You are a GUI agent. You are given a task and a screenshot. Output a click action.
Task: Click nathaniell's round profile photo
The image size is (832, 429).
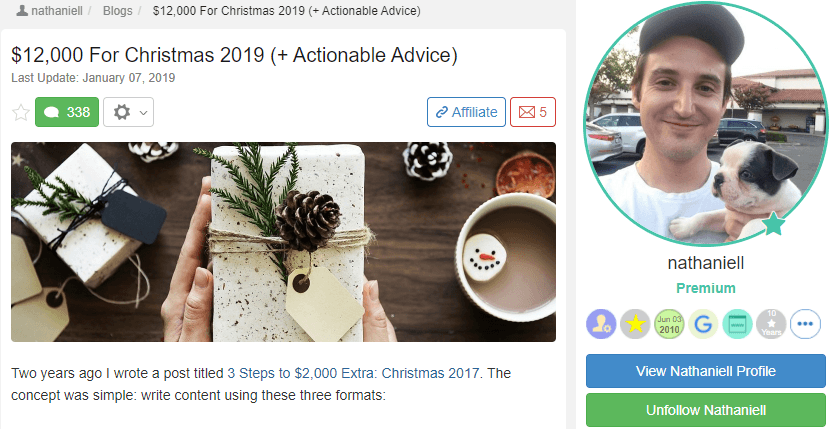point(706,124)
